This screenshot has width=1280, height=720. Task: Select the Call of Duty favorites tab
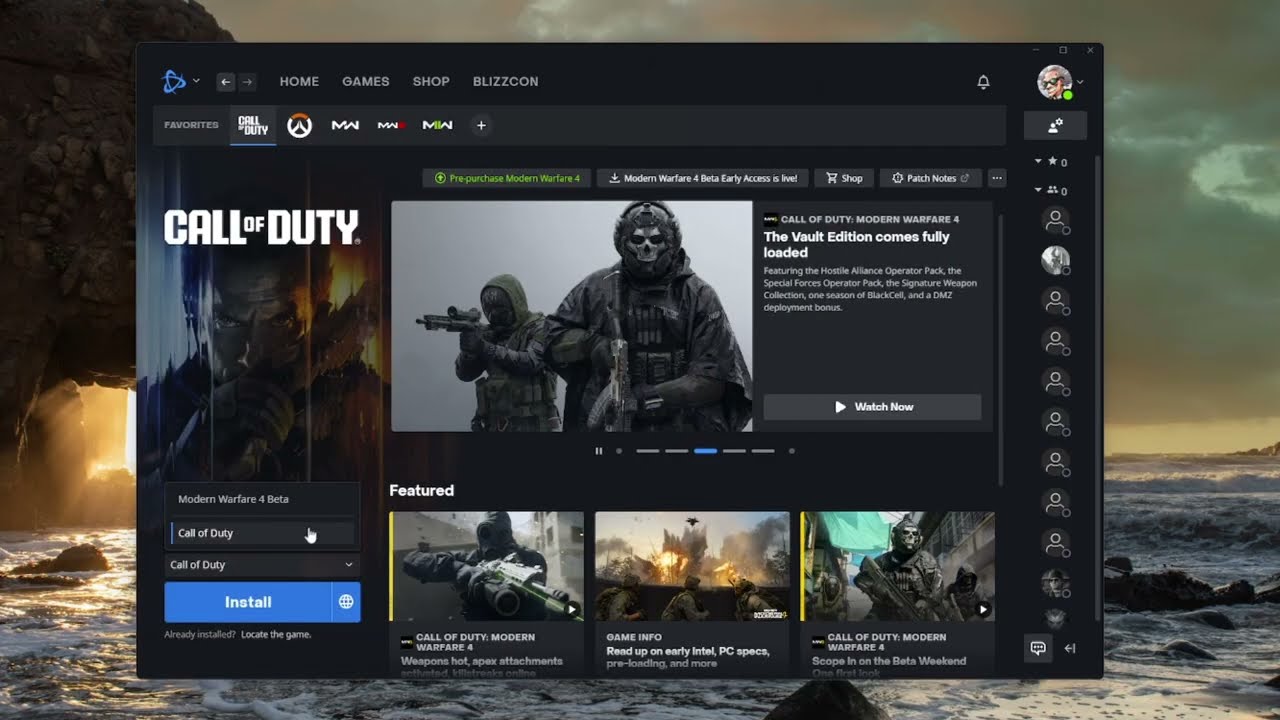point(253,125)
